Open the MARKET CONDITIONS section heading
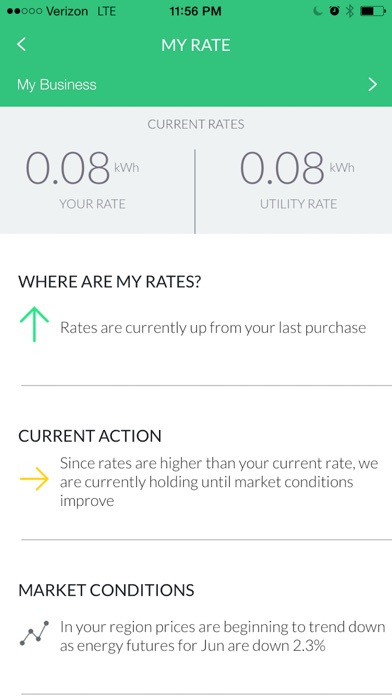 tap(106, 590)
